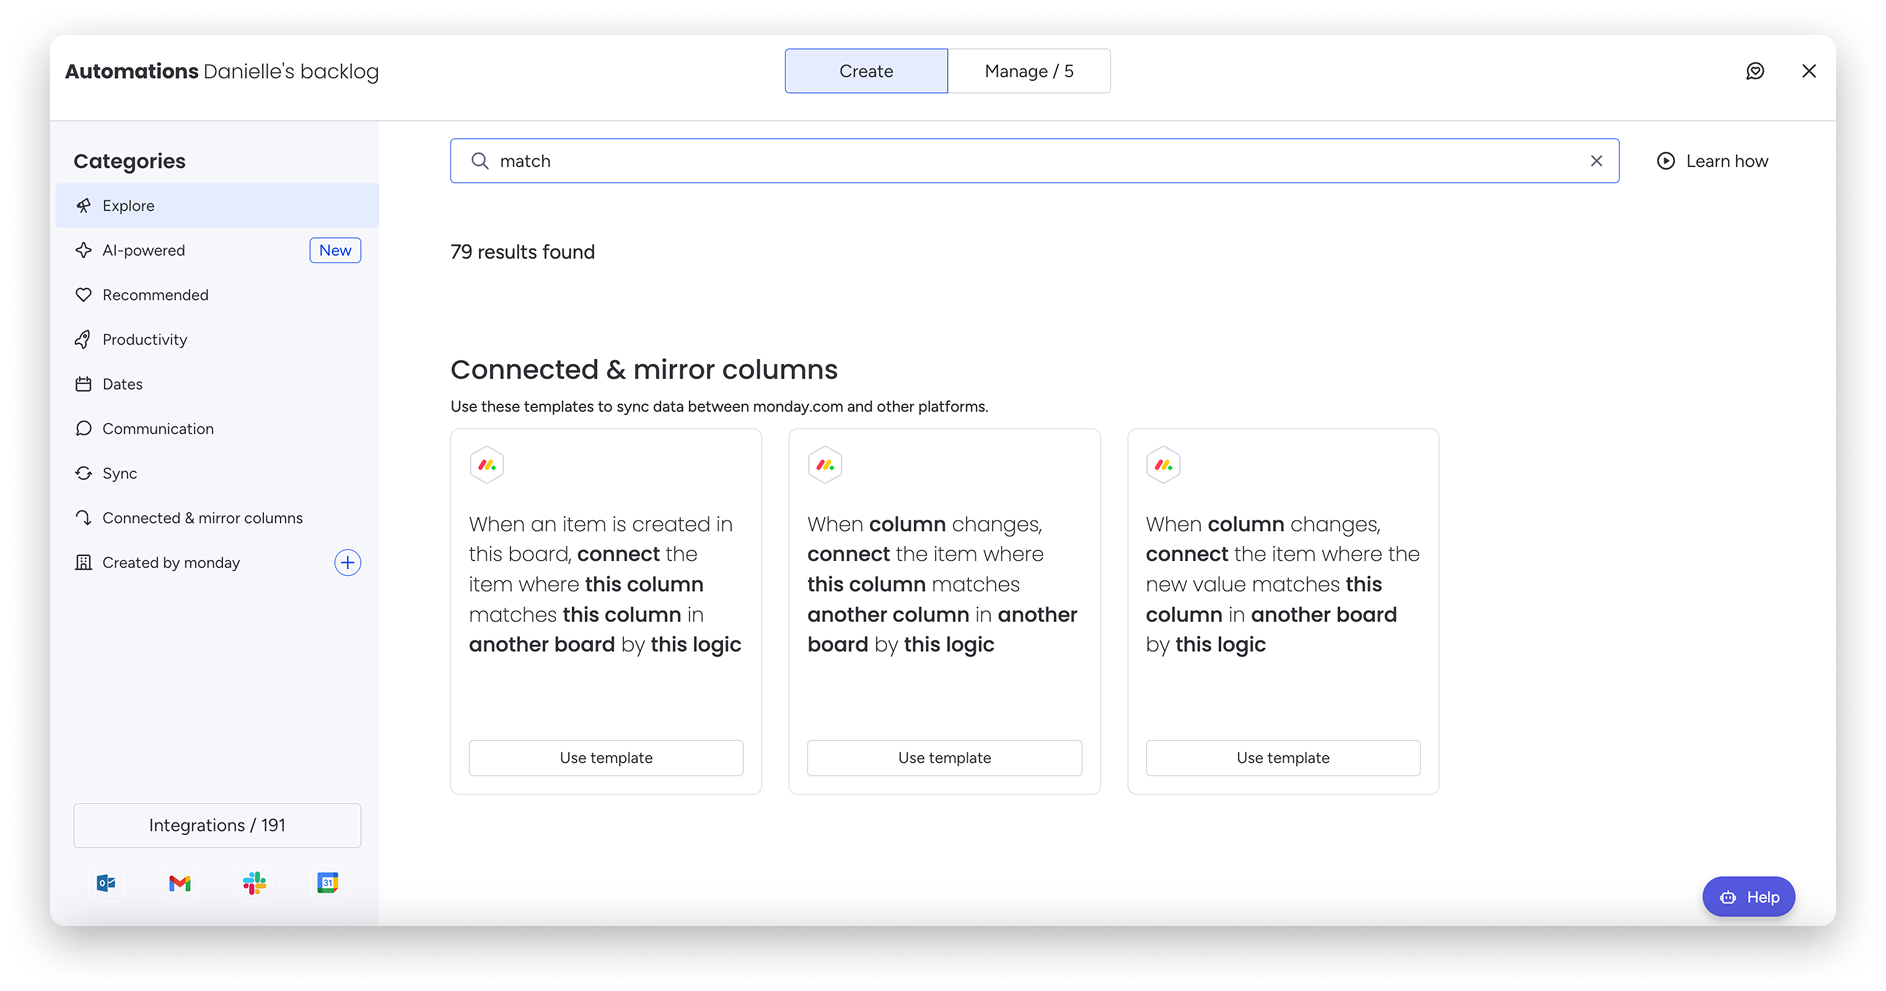Open Integrations / 191 list
The width and height of the screenshot is (1886, 991).
pos(217,826)
